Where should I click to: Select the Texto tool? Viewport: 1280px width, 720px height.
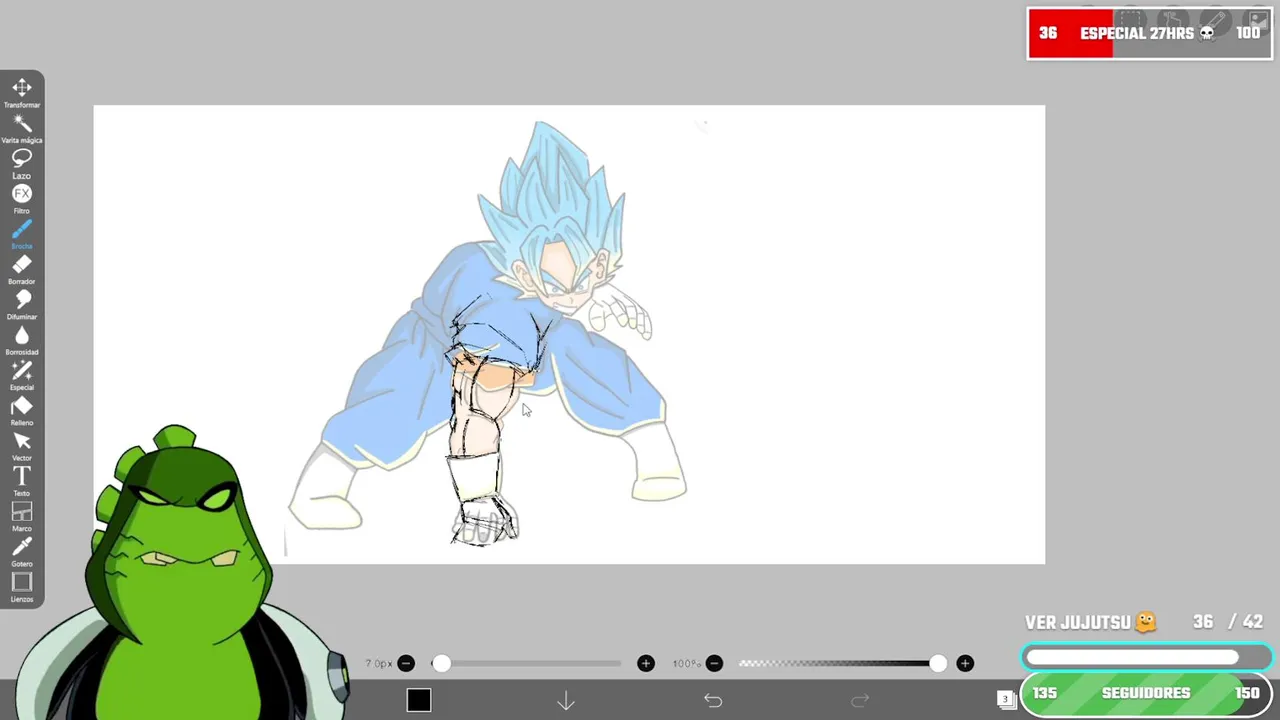[x=22, y=481]
